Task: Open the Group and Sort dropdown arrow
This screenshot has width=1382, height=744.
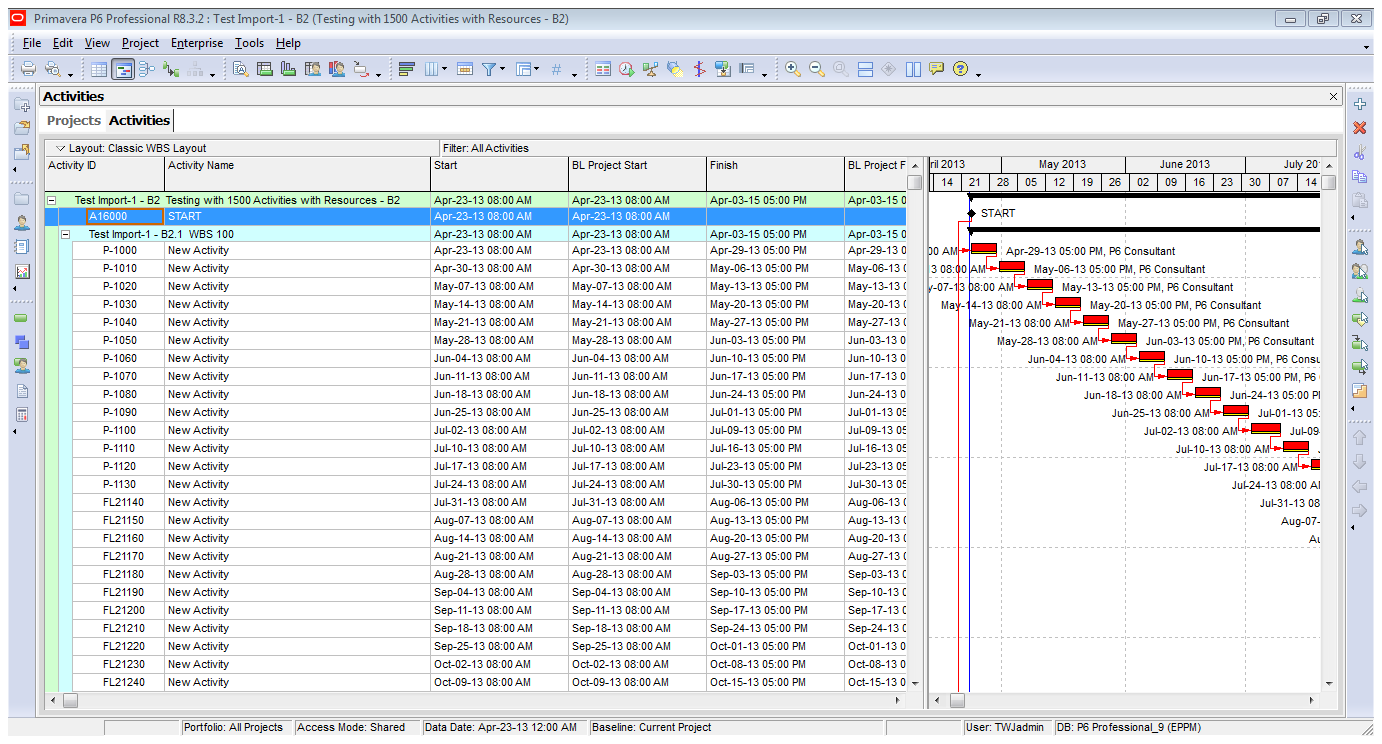Action: click(537, 70)
